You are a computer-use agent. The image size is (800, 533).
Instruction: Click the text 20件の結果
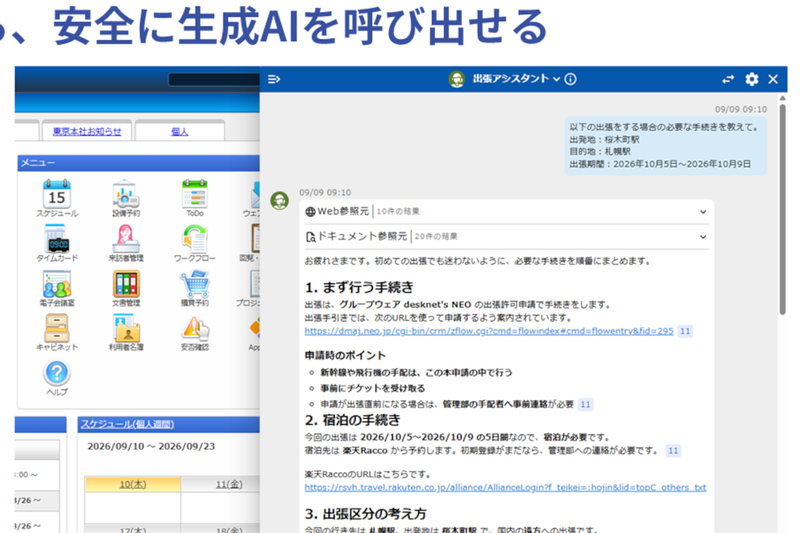[436, 237]
